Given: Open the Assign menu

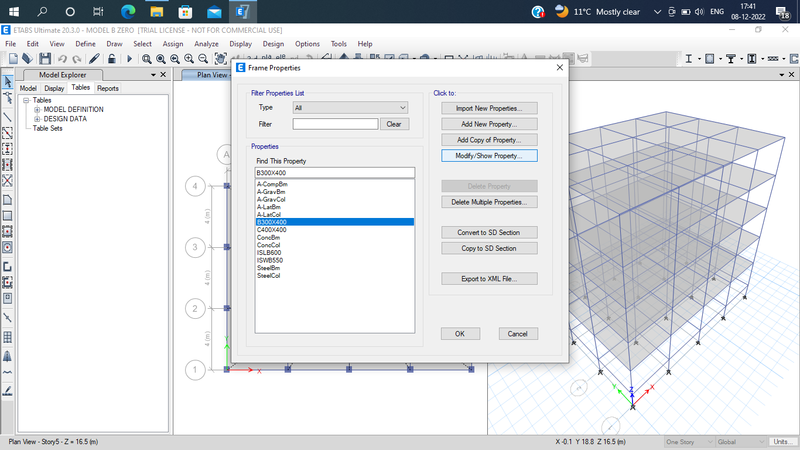Looking at the screenshot, I should click(172, 44).
